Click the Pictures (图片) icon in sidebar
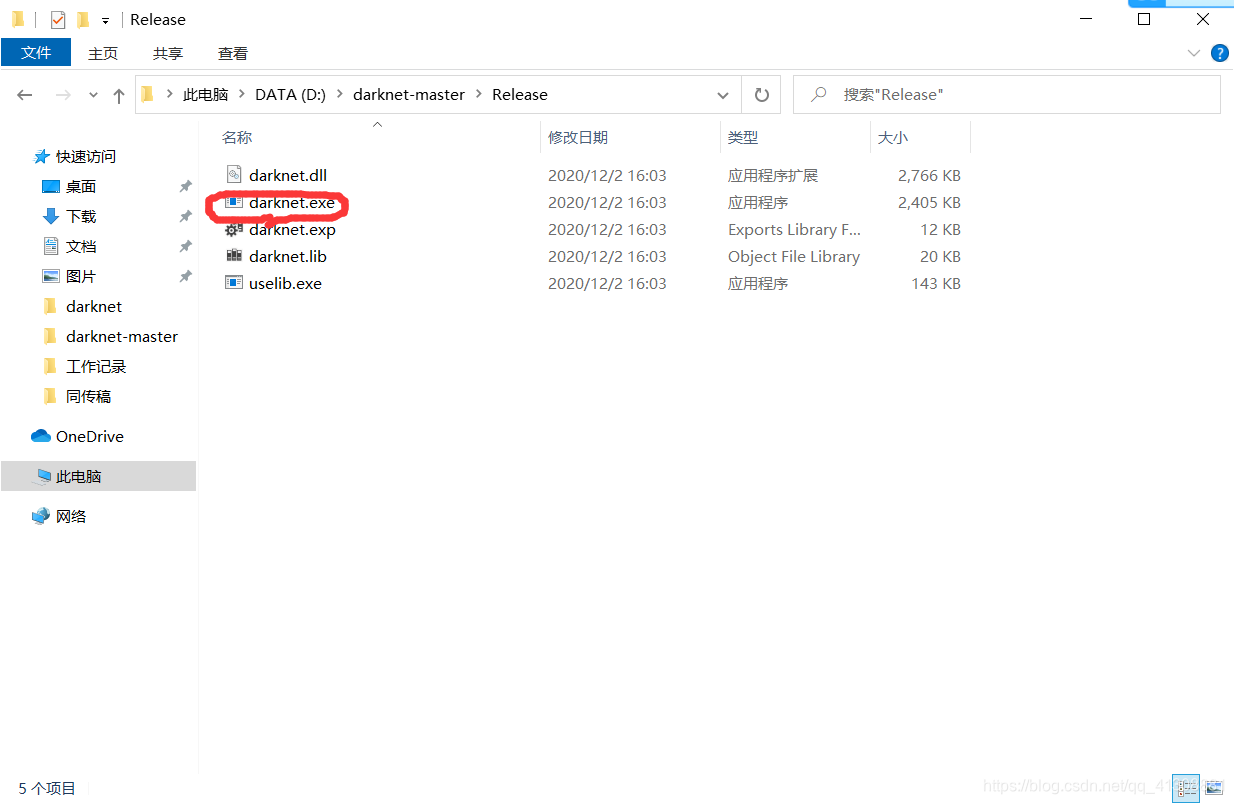 click(51, 276)
